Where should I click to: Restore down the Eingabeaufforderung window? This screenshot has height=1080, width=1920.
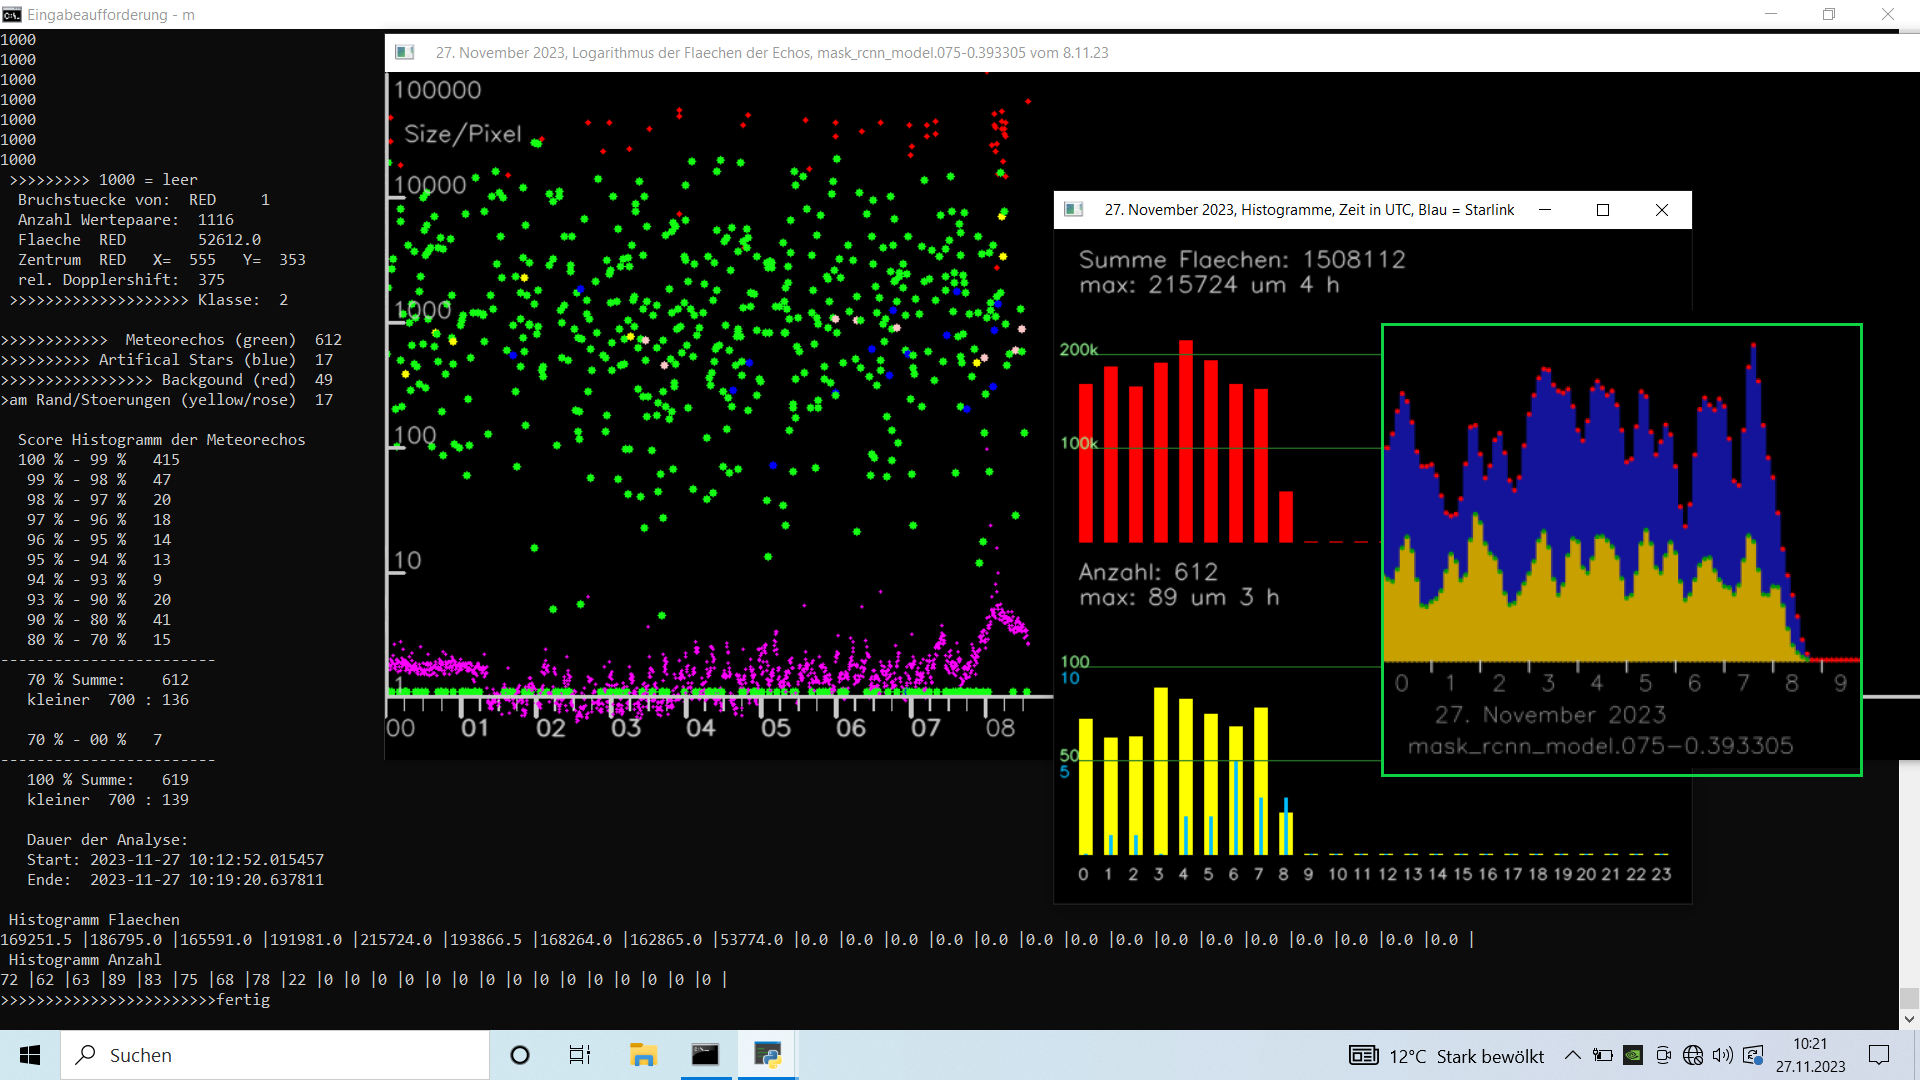point(1829,14)
